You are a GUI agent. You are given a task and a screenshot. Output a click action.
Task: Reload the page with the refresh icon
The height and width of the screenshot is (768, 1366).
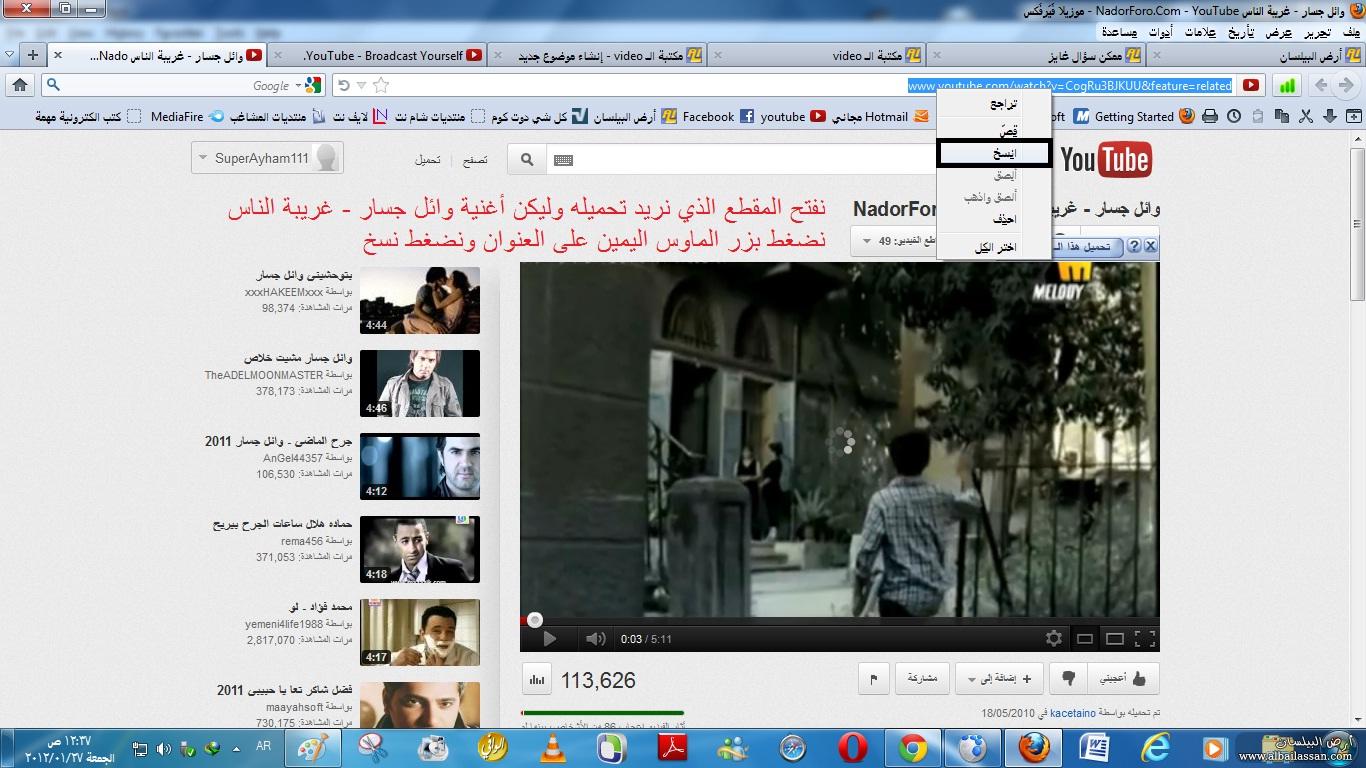(x=344, y=86)
